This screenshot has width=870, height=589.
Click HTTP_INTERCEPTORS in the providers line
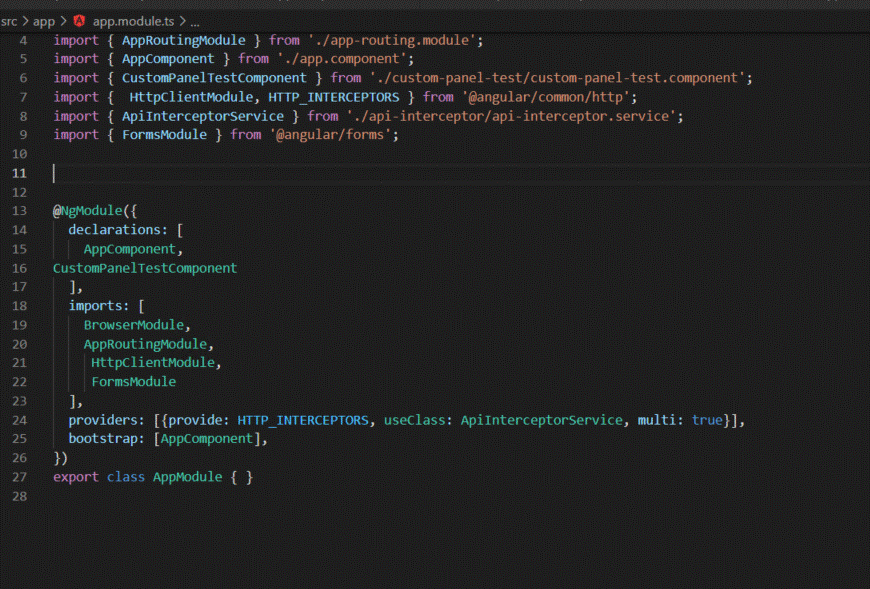pyautogui.click(x=302, y=420)
